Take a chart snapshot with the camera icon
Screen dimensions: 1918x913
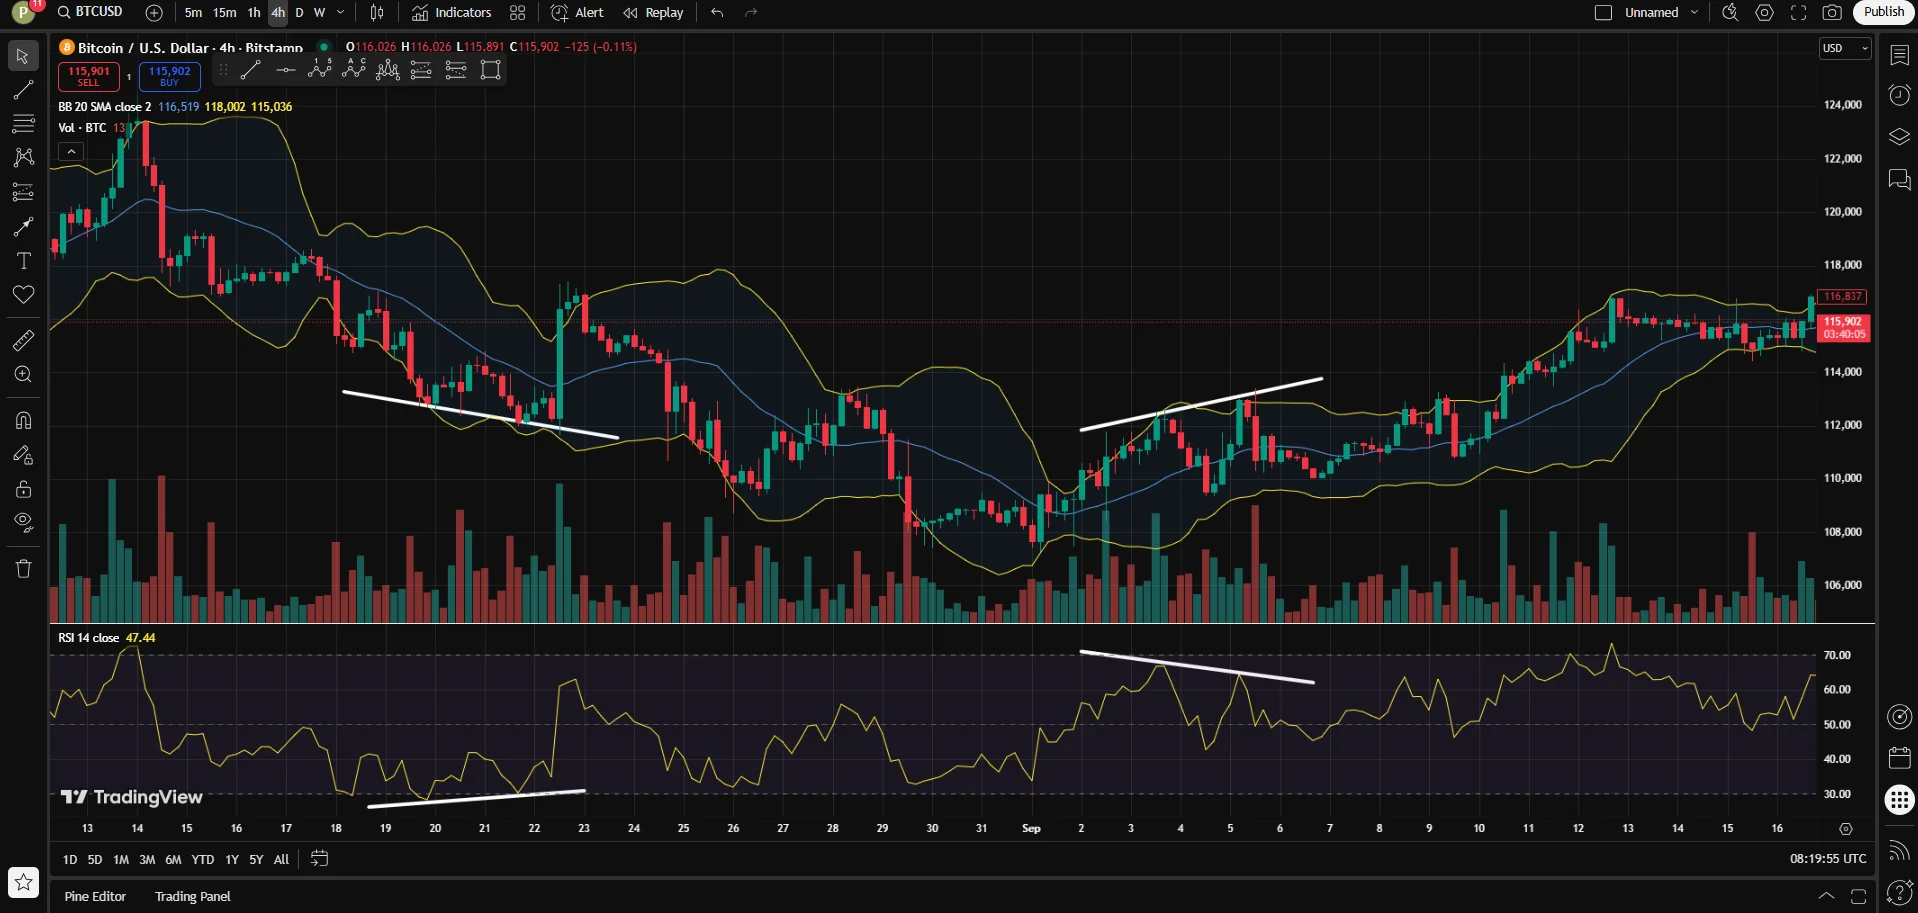tap(1831, 13)
